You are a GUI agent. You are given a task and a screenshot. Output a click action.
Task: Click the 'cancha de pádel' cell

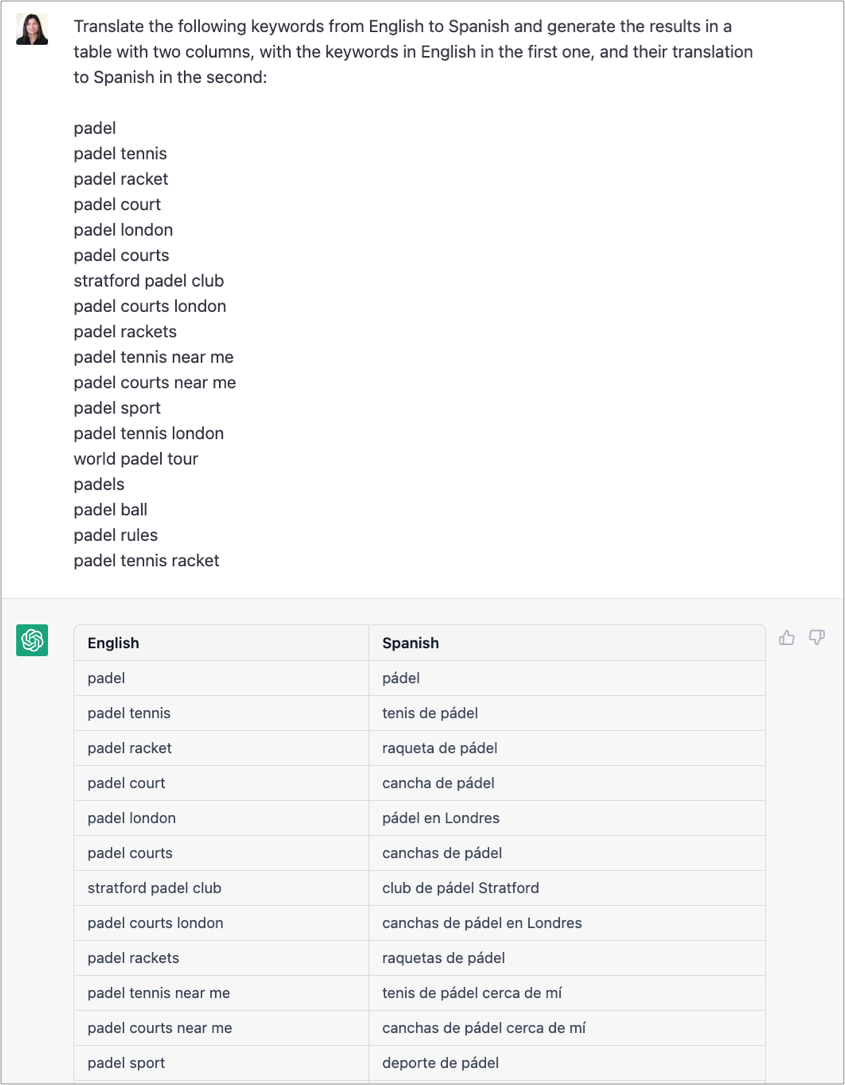[438, 783]
